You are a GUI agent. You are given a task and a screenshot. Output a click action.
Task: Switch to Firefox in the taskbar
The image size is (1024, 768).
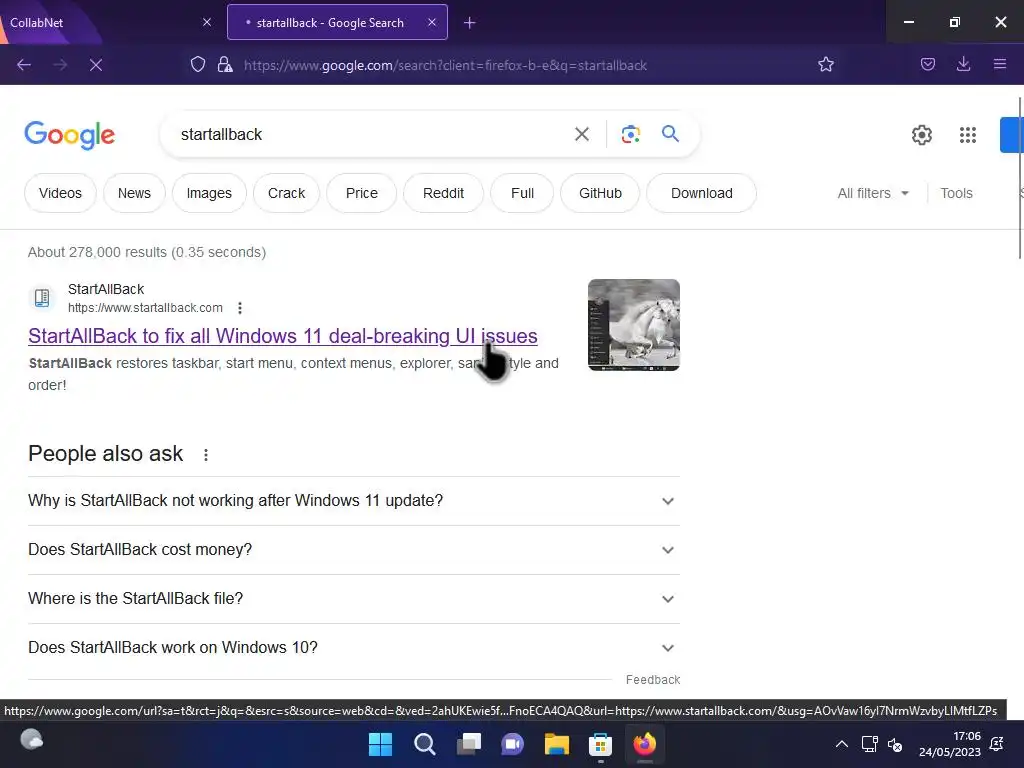[645, 744]
